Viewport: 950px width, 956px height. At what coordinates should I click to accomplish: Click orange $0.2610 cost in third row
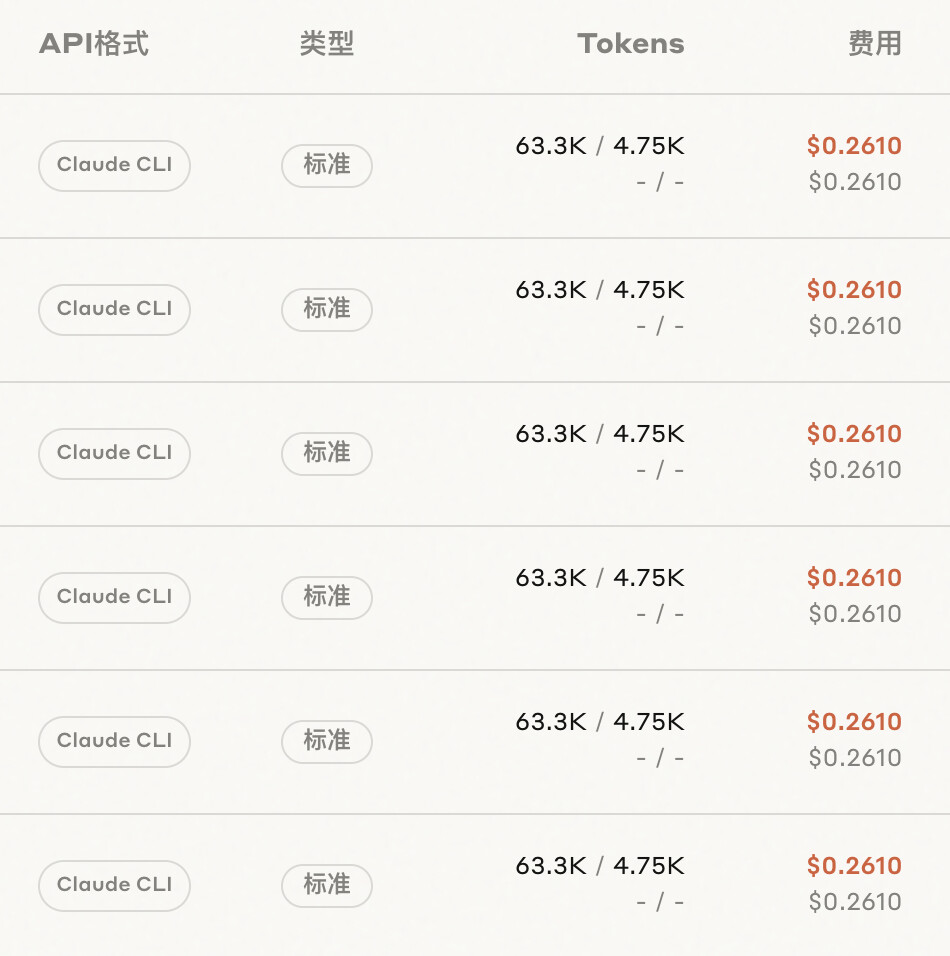pyautogui.click(x=854, y=433)
